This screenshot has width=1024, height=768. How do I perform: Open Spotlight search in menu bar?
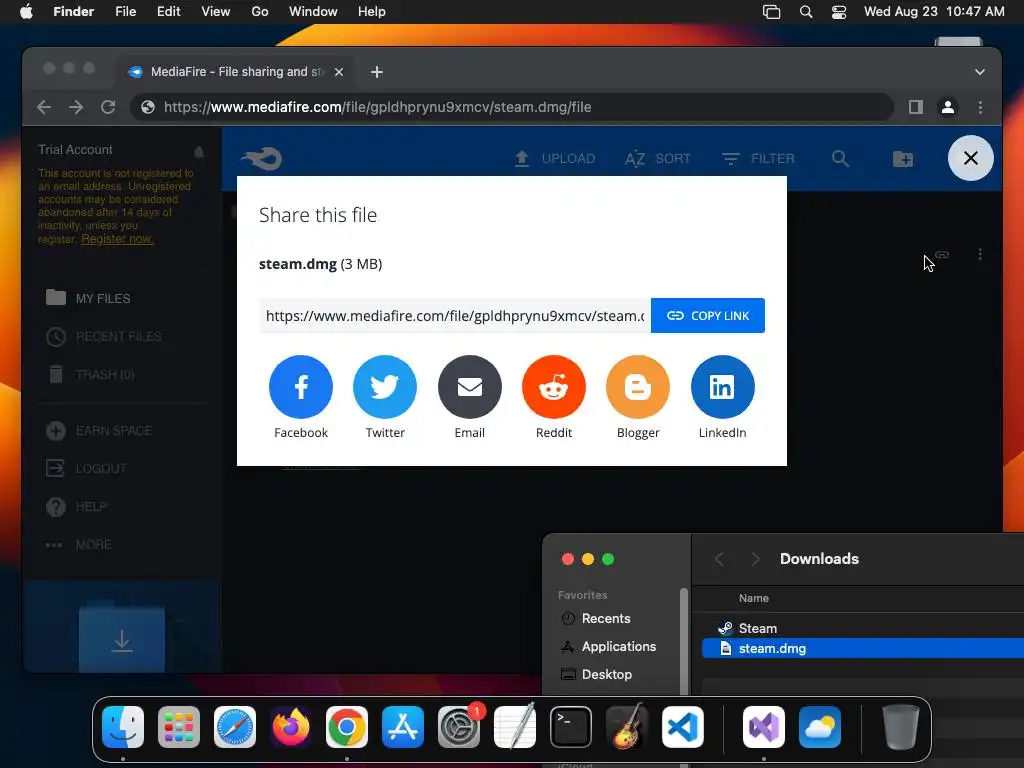coord(806,12)
